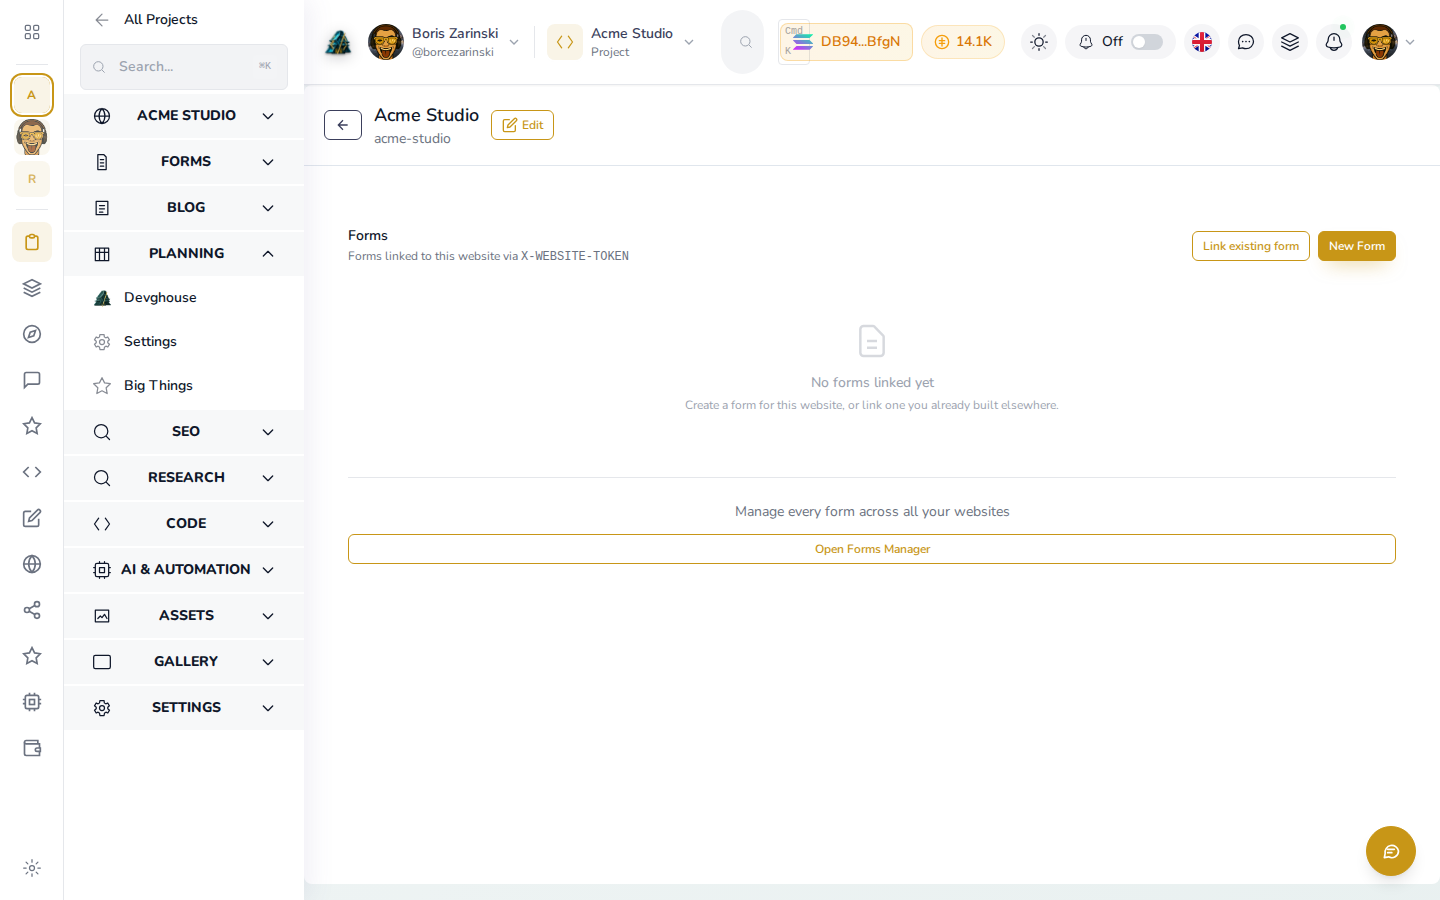Open the clipboard icon in left rail
This screenshot has height=900, width=1440.
coord(32,242)
